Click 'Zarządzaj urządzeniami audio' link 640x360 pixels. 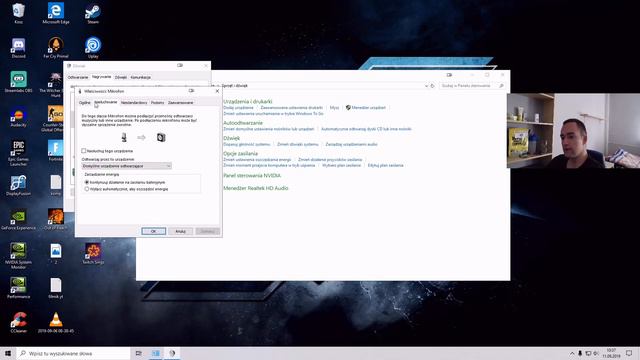point(351,144)
